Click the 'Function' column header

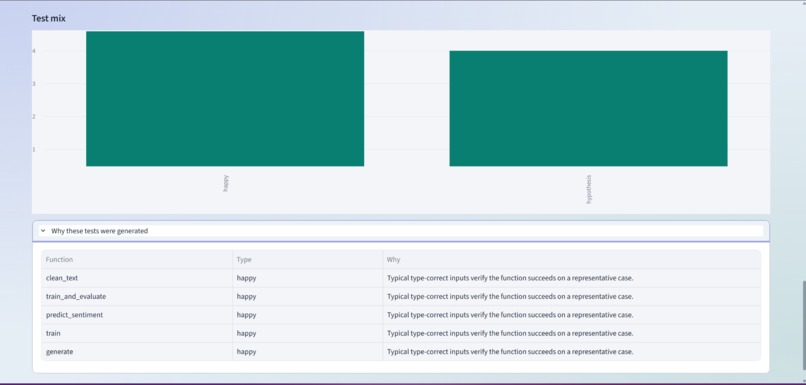(x=137, y=260)
